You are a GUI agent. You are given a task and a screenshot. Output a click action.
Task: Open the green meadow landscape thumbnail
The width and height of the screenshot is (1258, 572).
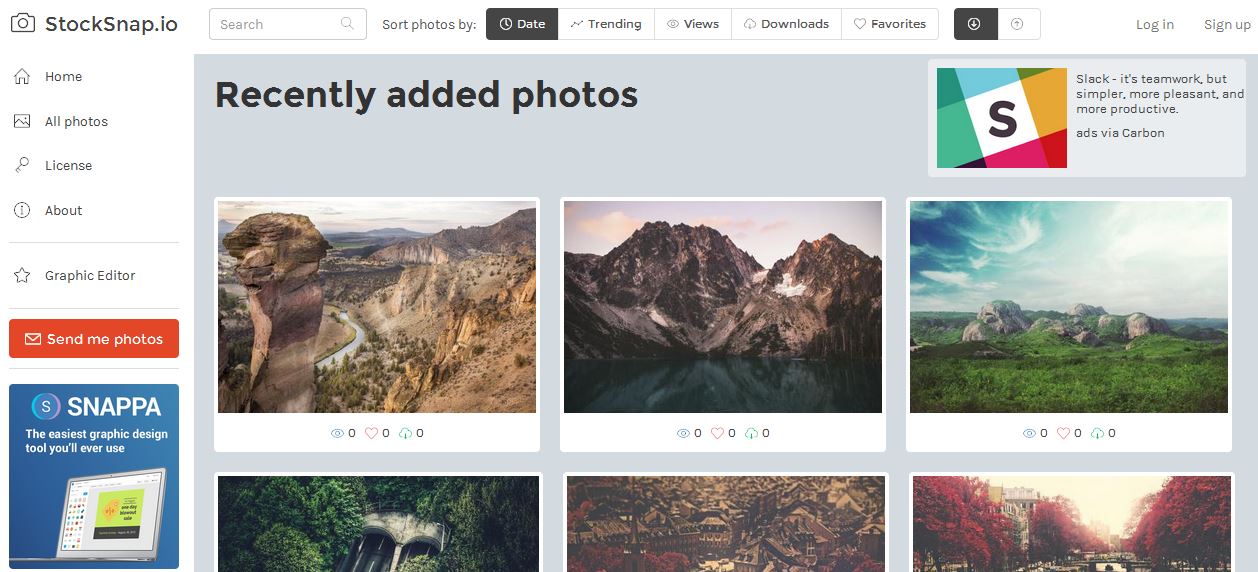coord(1068,307)
